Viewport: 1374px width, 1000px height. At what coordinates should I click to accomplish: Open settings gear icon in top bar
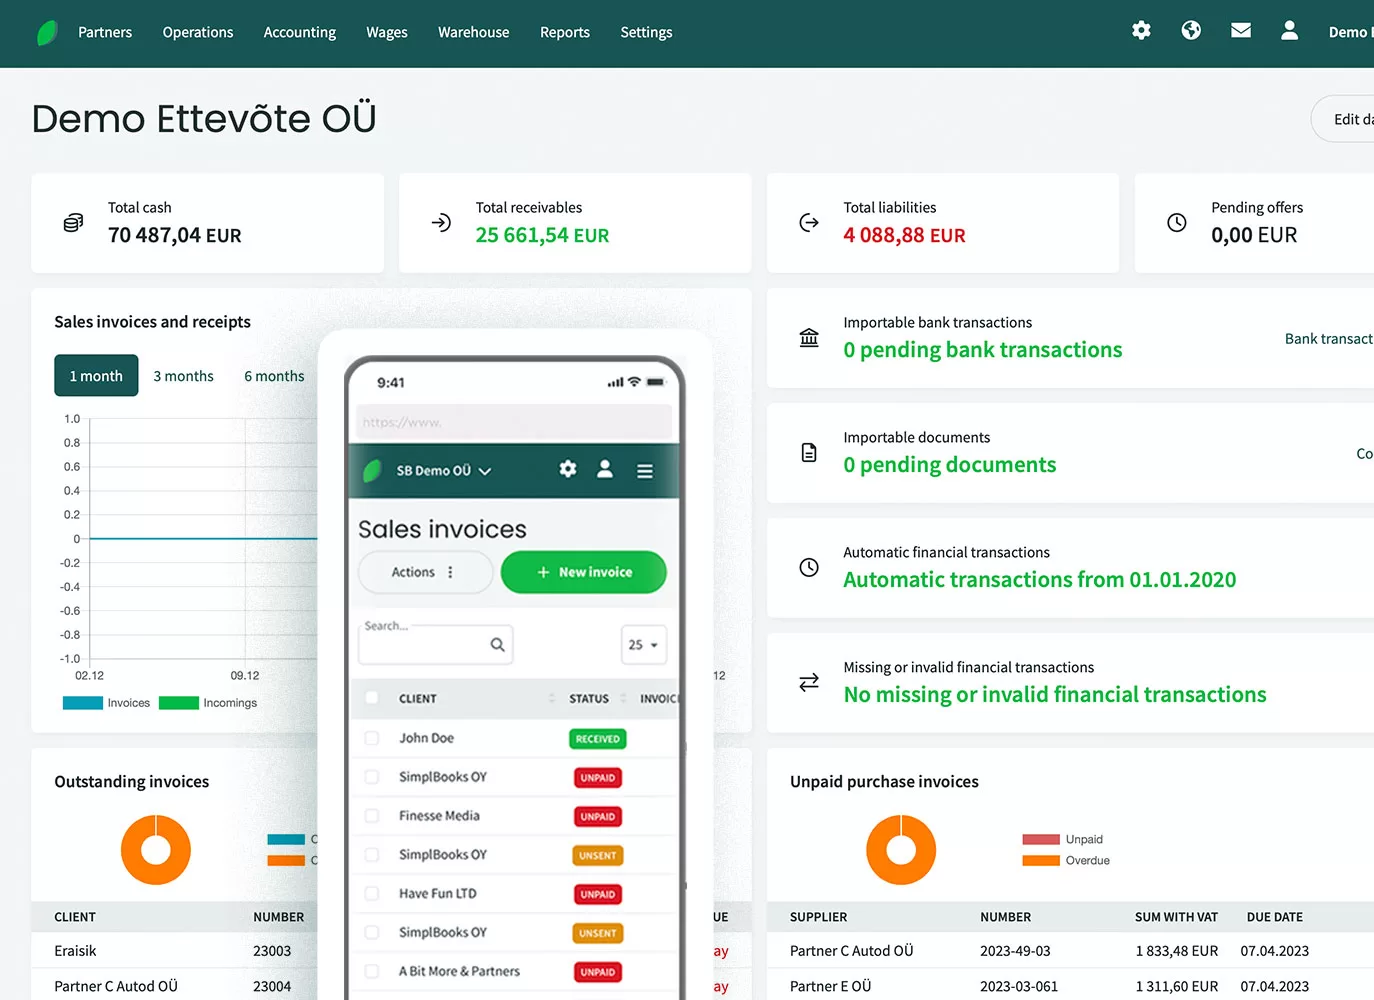(1141, 31)
